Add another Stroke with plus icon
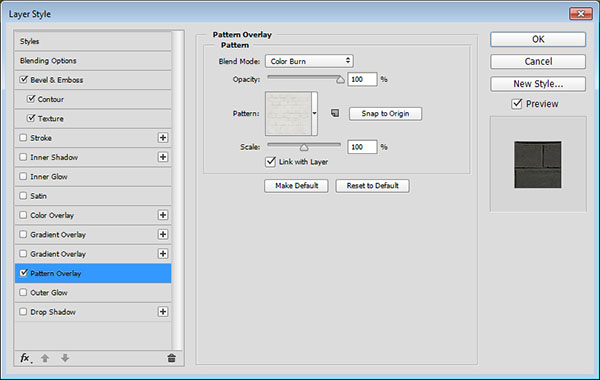 163,138
